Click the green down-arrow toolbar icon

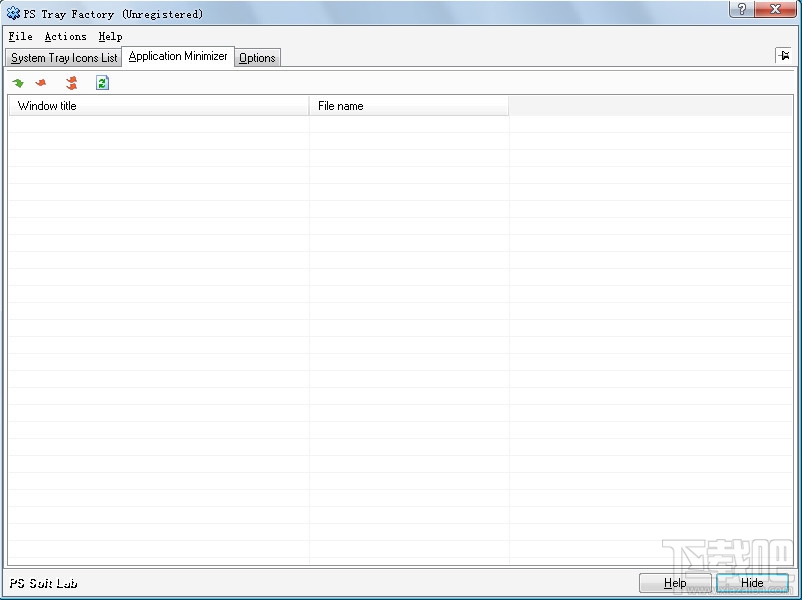point(18,83)
